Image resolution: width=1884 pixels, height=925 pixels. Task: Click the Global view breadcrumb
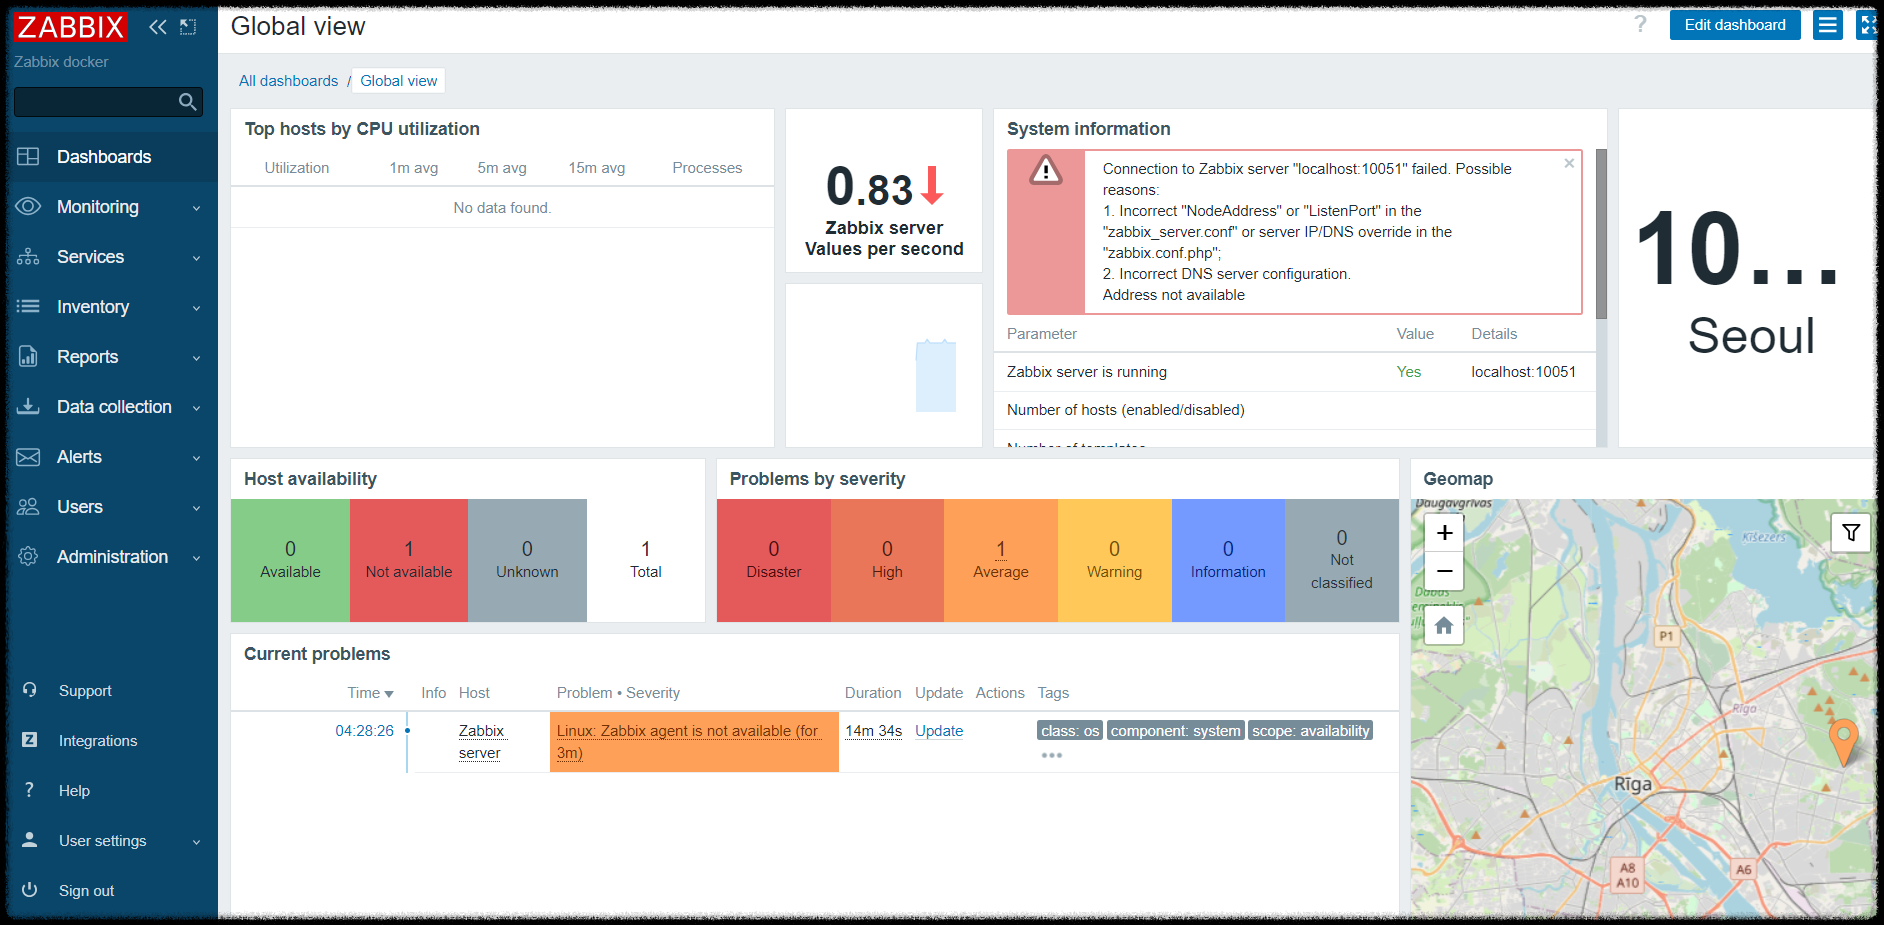coord(399,81)
